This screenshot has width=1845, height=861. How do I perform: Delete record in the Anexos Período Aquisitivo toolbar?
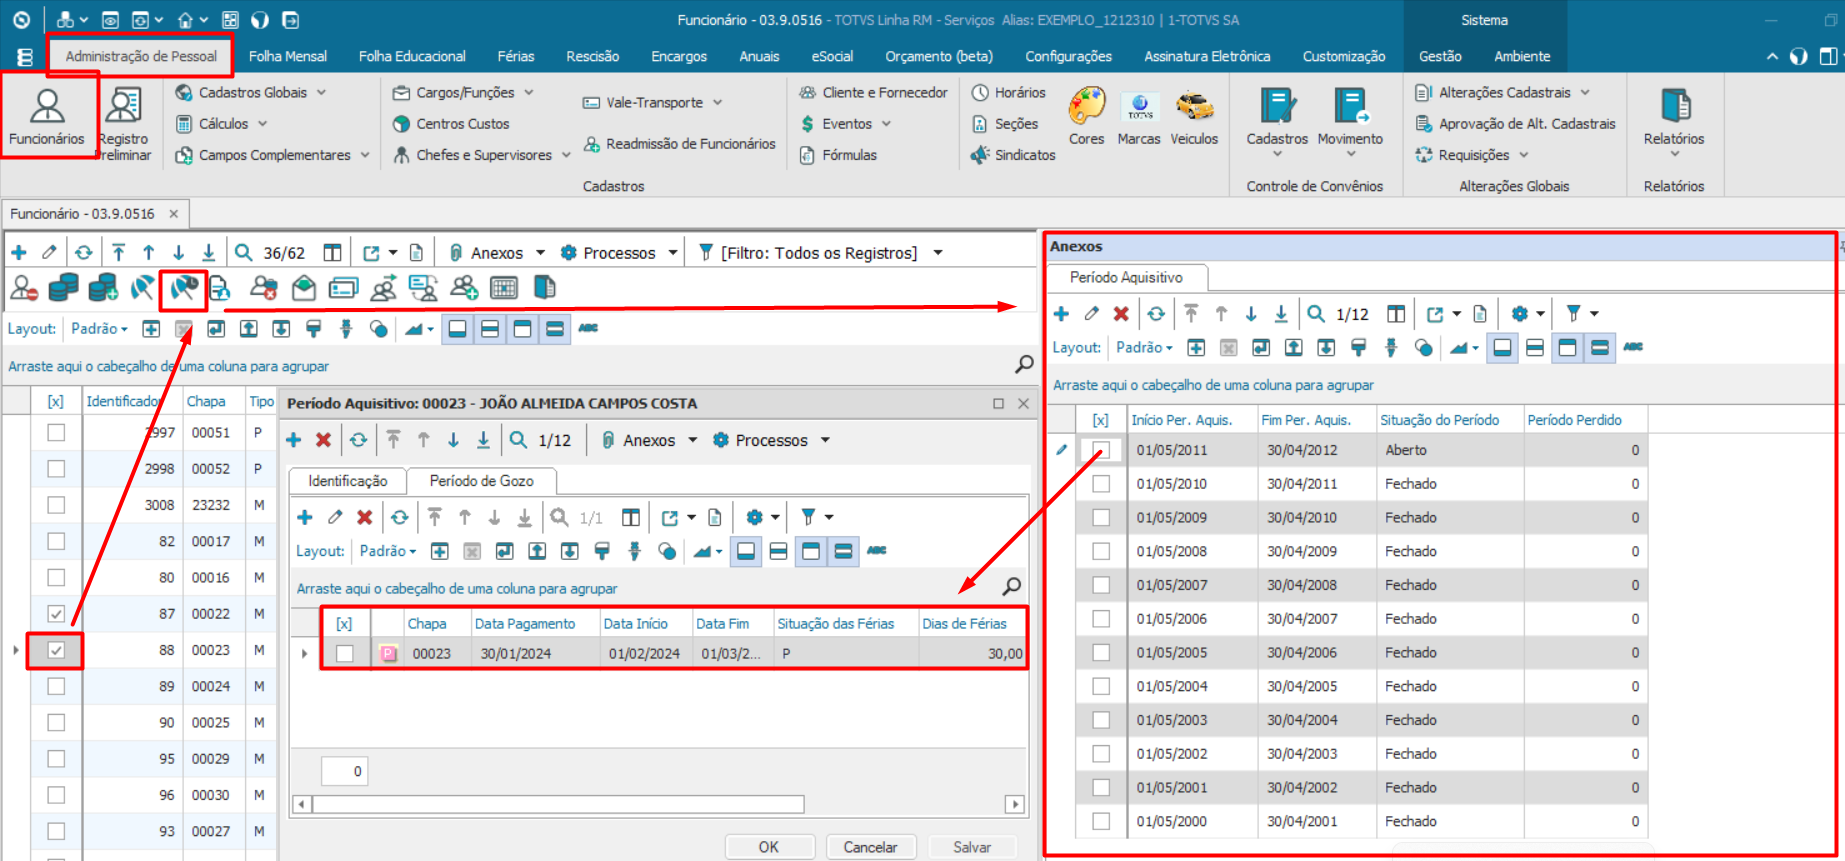pos(1121,314)
